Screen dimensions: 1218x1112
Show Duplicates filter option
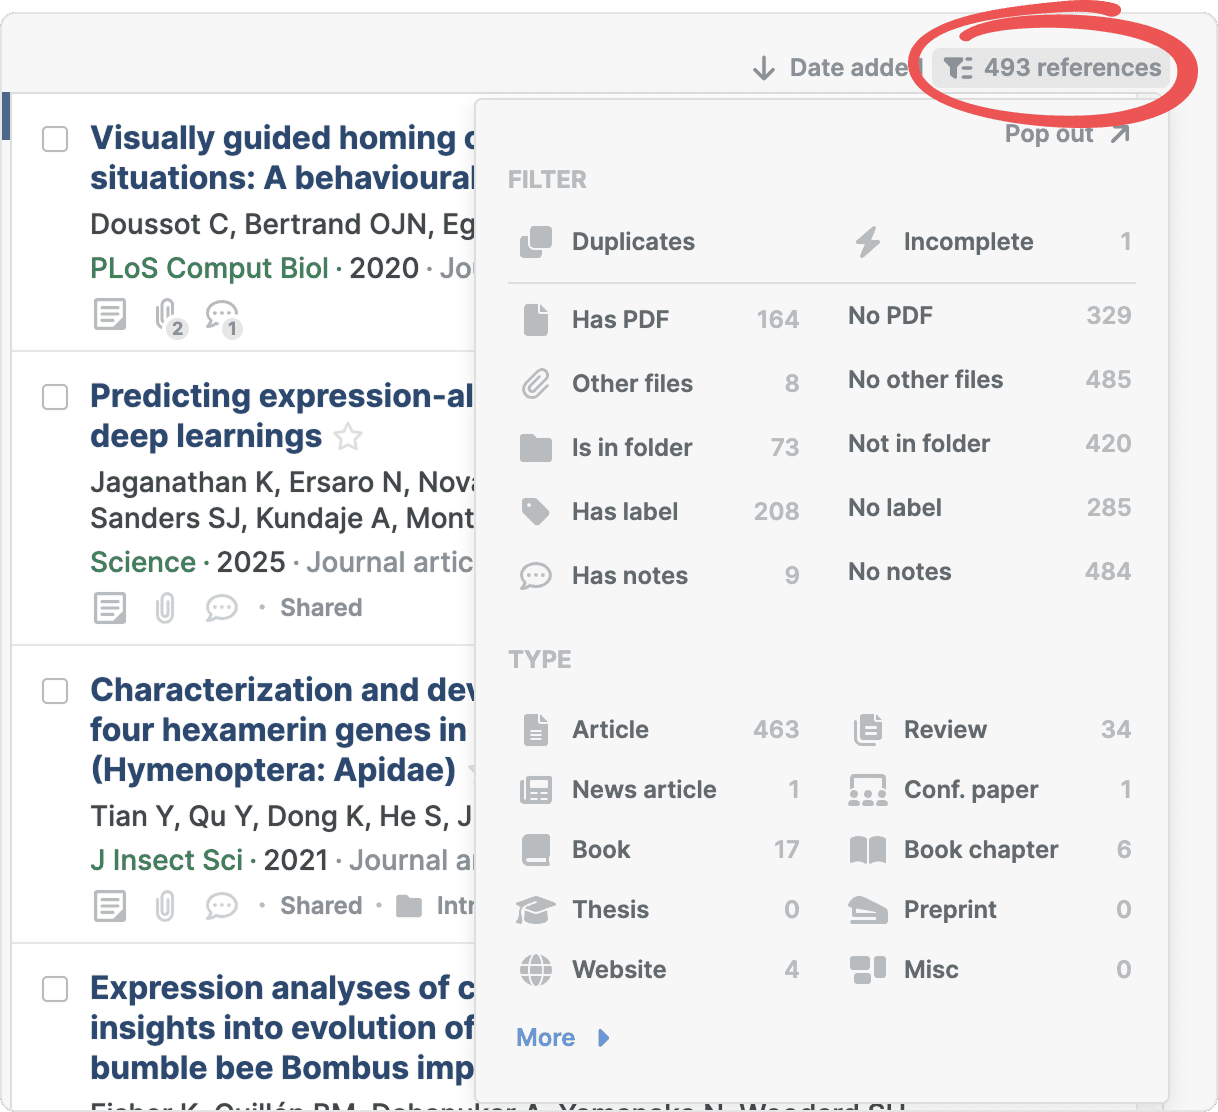[x=632, y=242]
